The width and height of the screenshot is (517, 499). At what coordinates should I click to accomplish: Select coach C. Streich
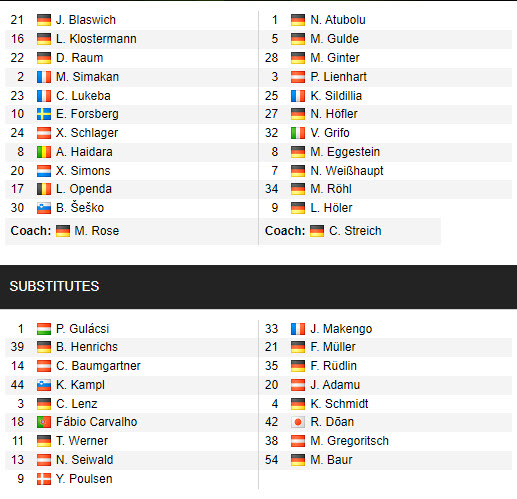355,231
